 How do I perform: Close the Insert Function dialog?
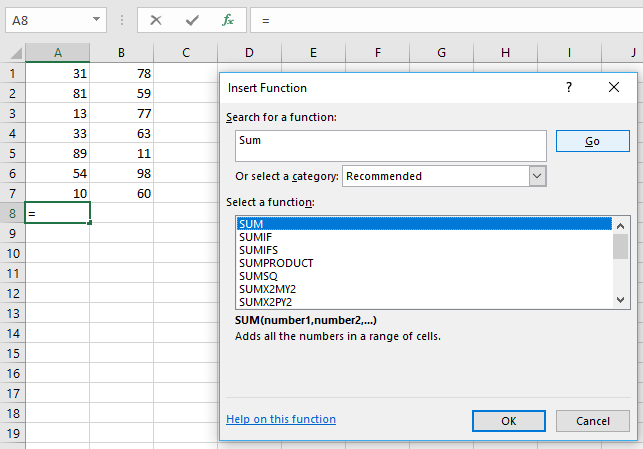614,88
